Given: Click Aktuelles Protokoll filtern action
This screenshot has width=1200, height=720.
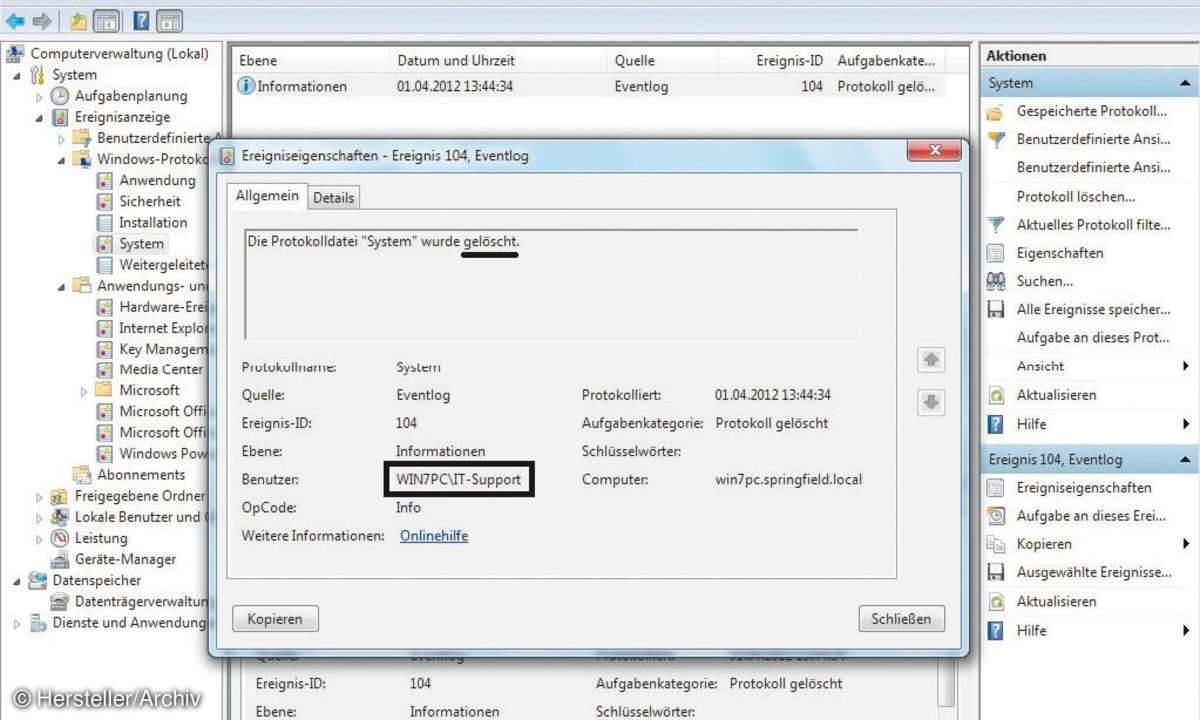Looking at the screenshot, I should click(1093, 225).
